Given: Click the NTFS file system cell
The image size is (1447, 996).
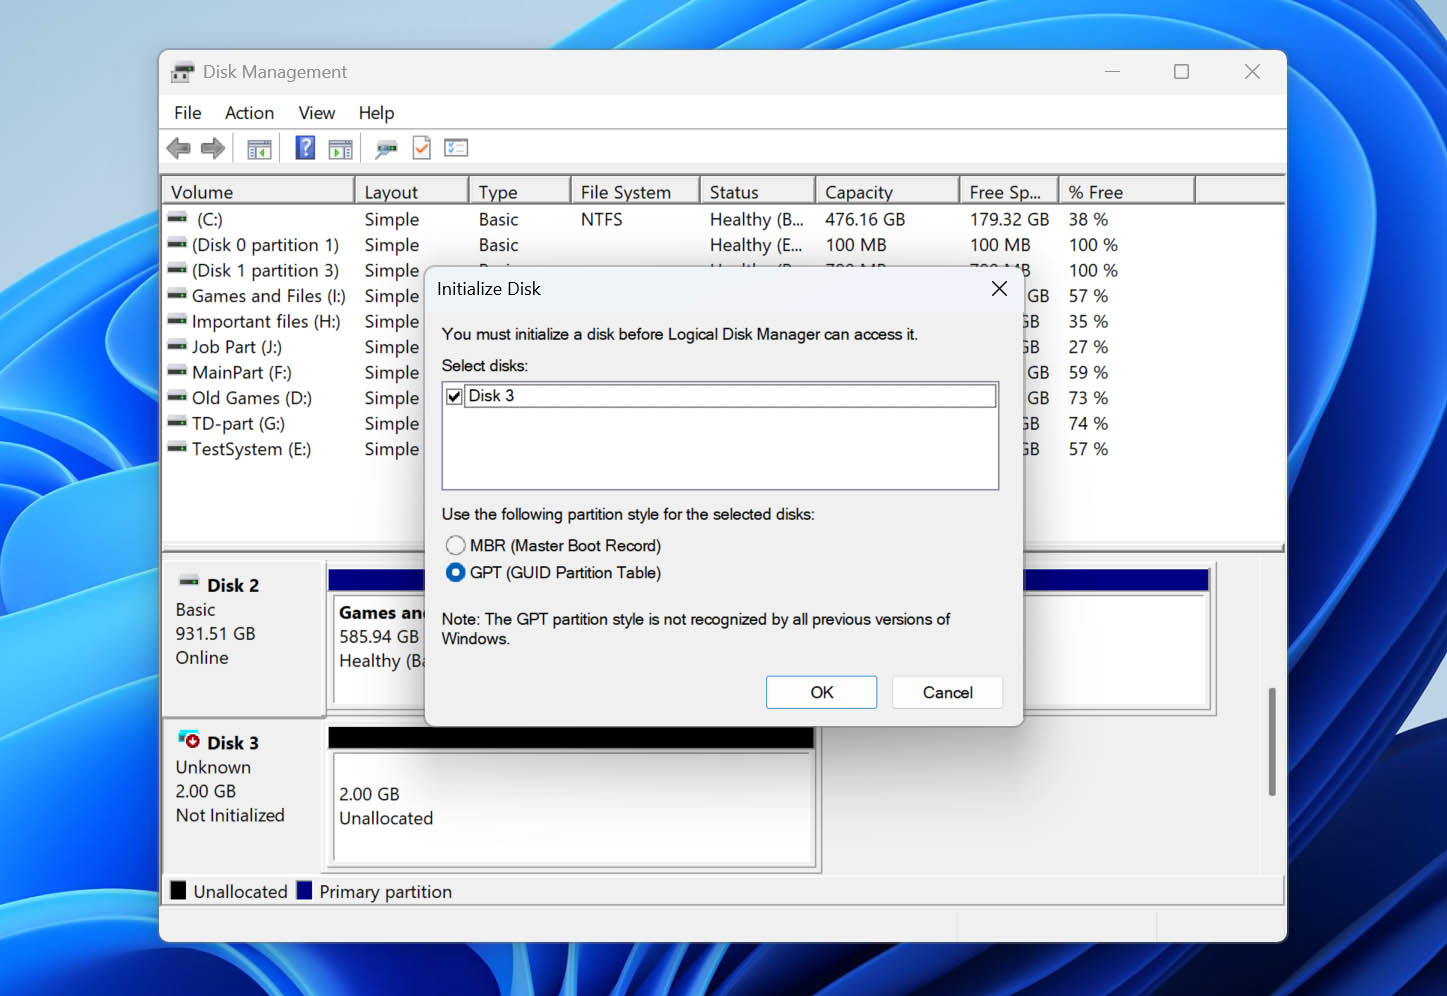Looking at the screenshot, I should click(601, 219).
